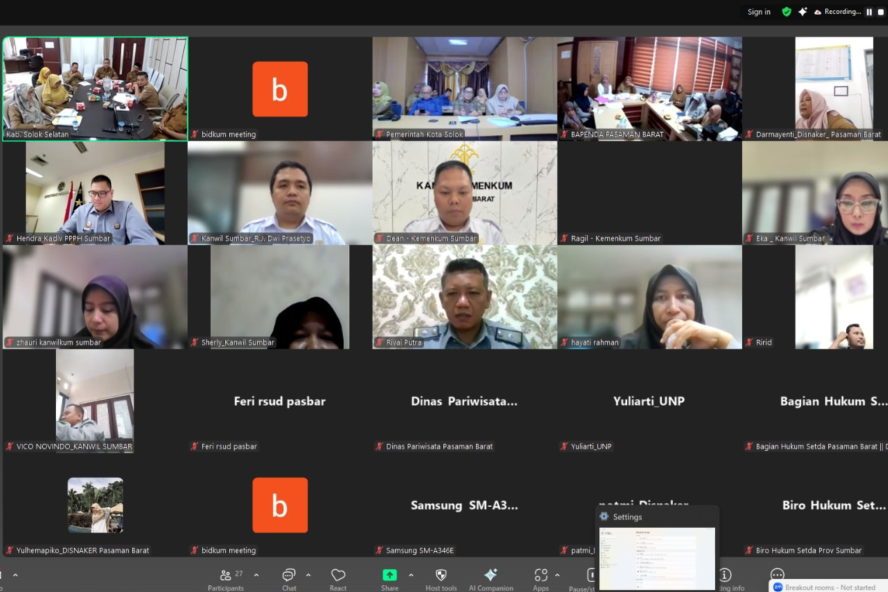
Task: Click the green Share screen button
Action: pos(389,577)
